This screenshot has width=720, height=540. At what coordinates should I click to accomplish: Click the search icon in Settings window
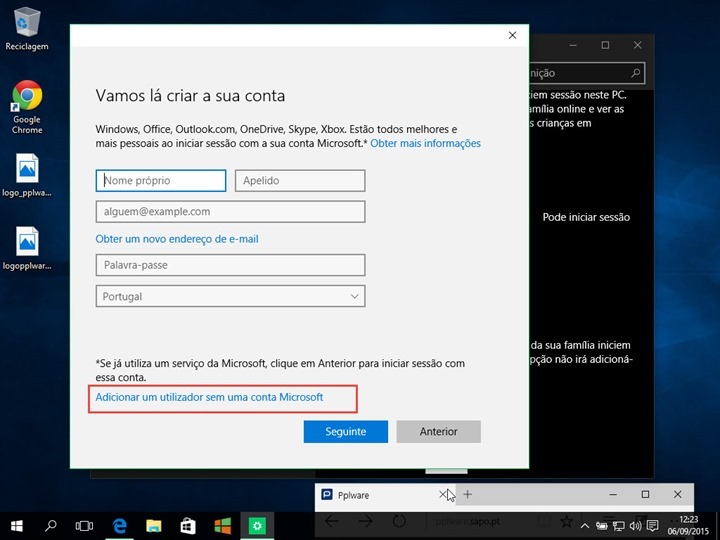[636, 73]
